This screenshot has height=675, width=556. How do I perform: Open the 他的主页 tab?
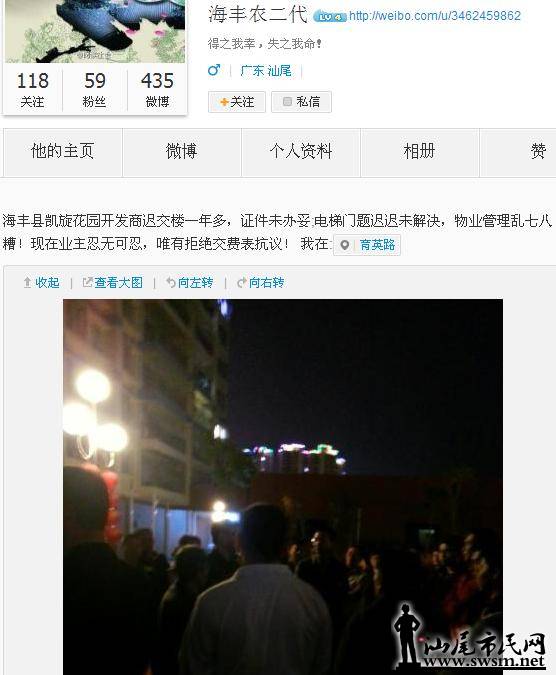point(63,152)
